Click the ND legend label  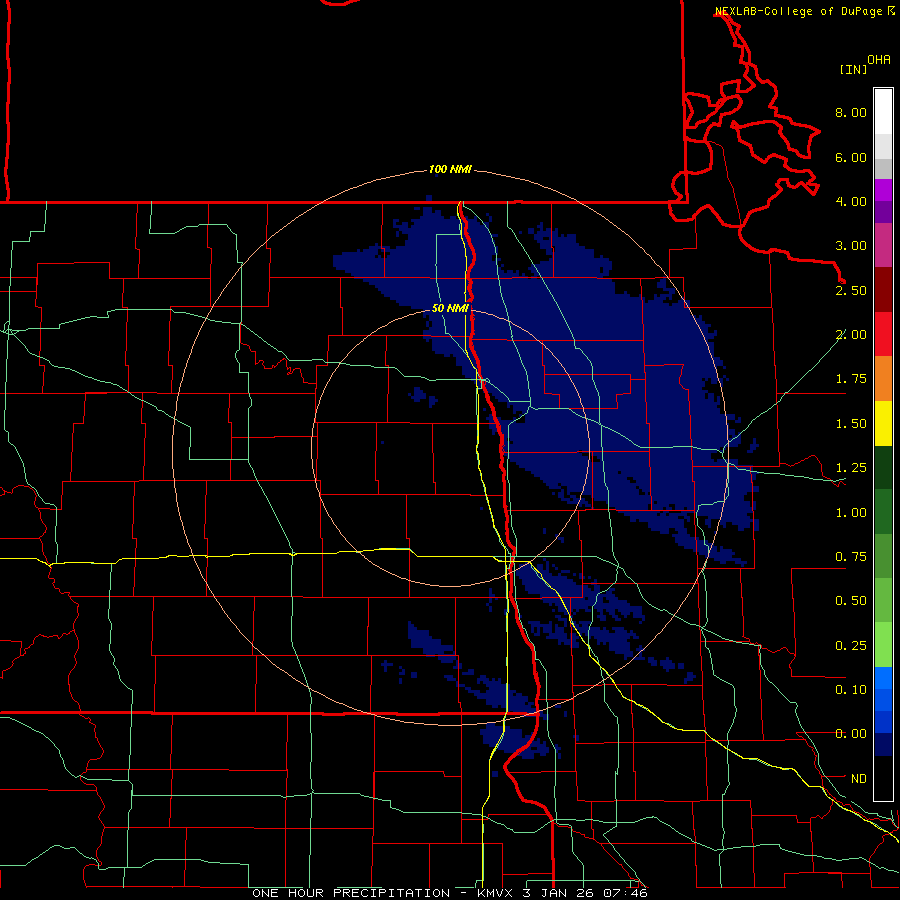pos(859,779)
